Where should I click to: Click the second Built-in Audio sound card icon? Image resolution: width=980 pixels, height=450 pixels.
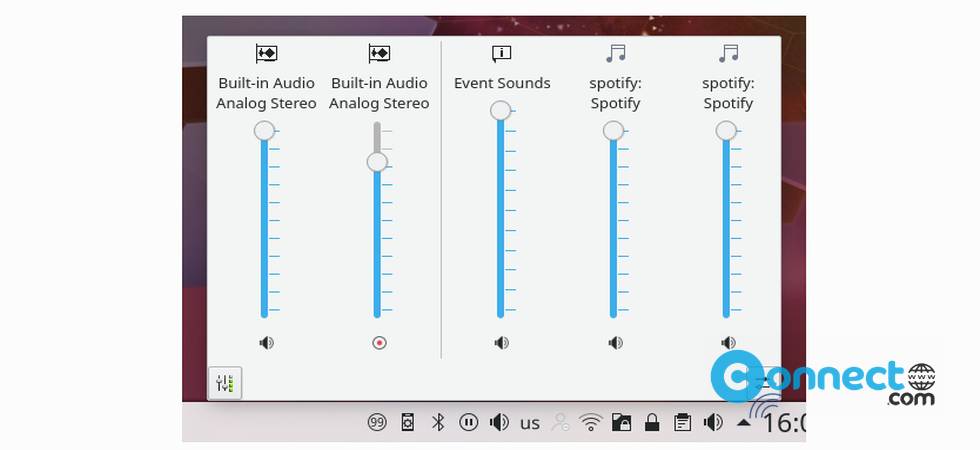click(379, 54)
